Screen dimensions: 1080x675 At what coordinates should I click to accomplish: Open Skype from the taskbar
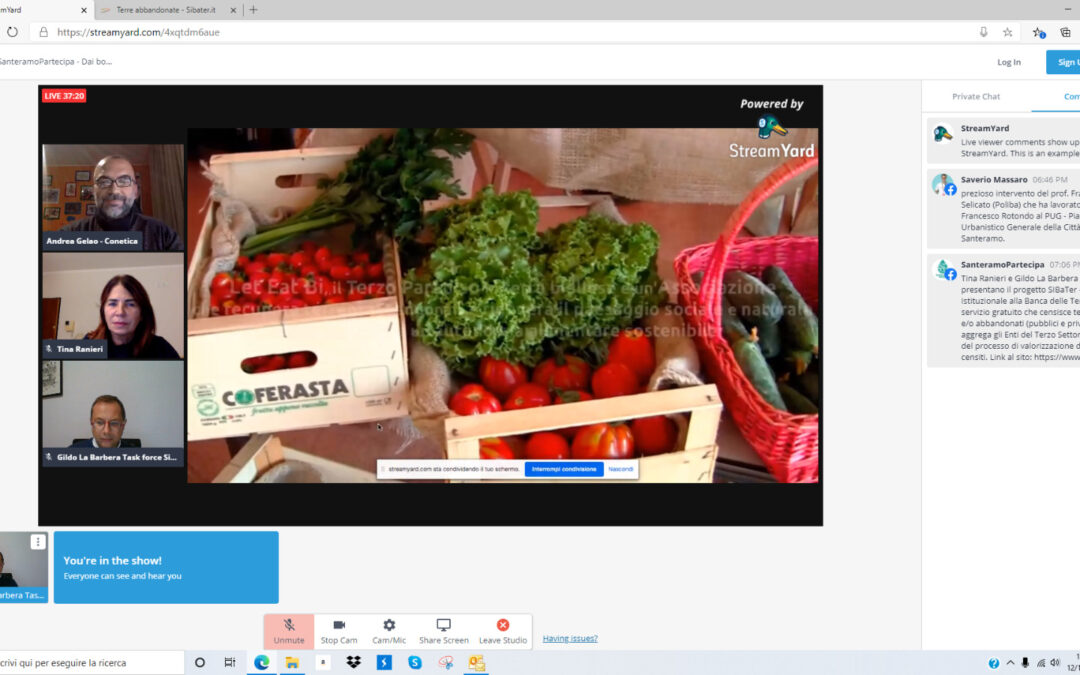(x=415, y=663)
